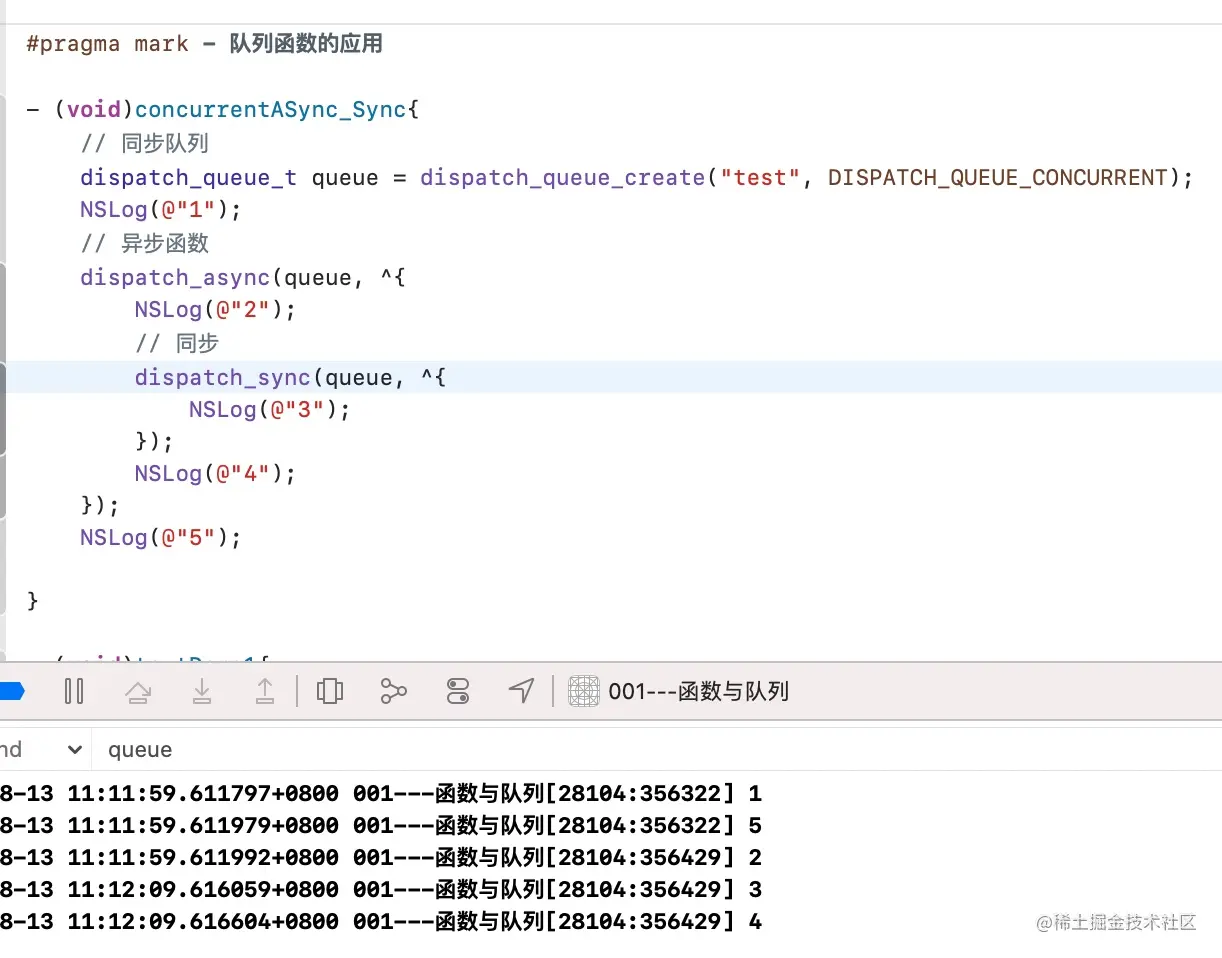
Task: Click the log line ending with 3
Action: (380, 889)
